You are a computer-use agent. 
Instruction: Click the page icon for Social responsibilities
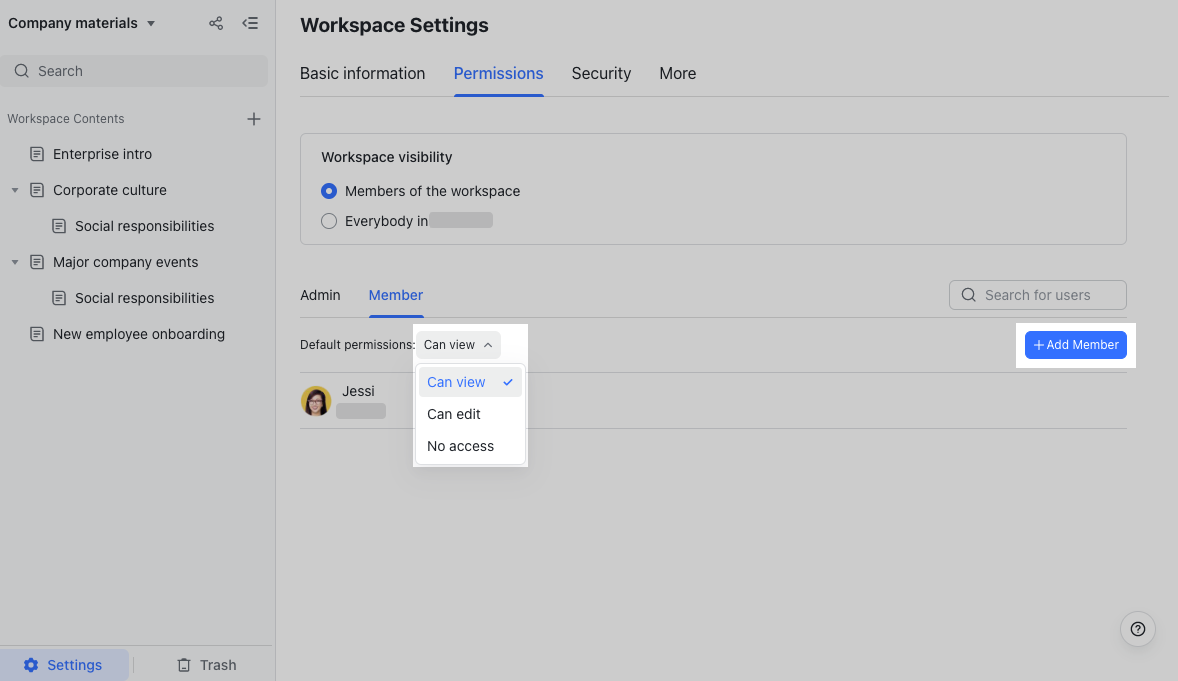tap(58, 226)
